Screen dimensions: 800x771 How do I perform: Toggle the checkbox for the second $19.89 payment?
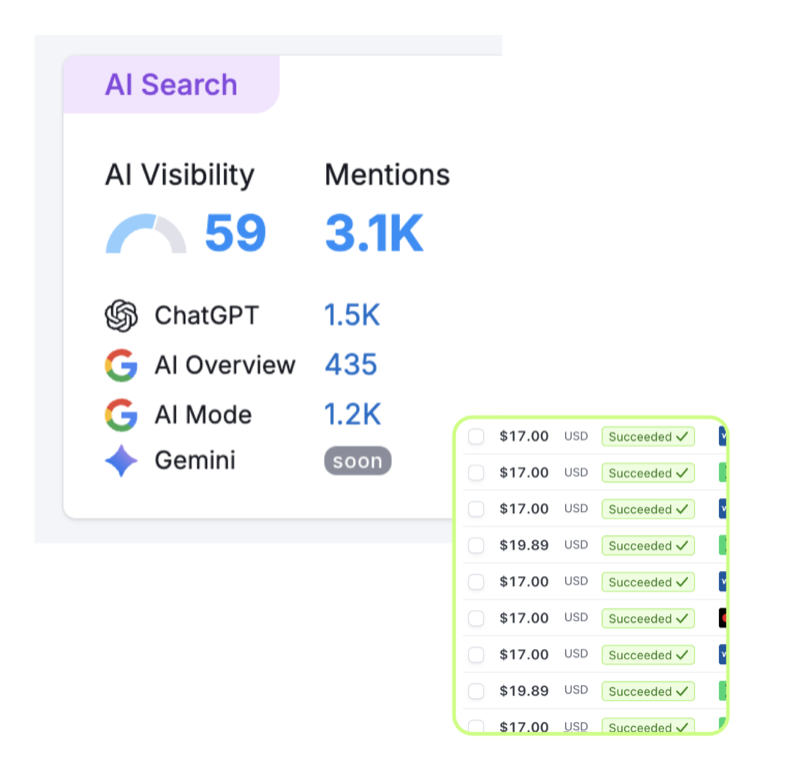(476, 691)
